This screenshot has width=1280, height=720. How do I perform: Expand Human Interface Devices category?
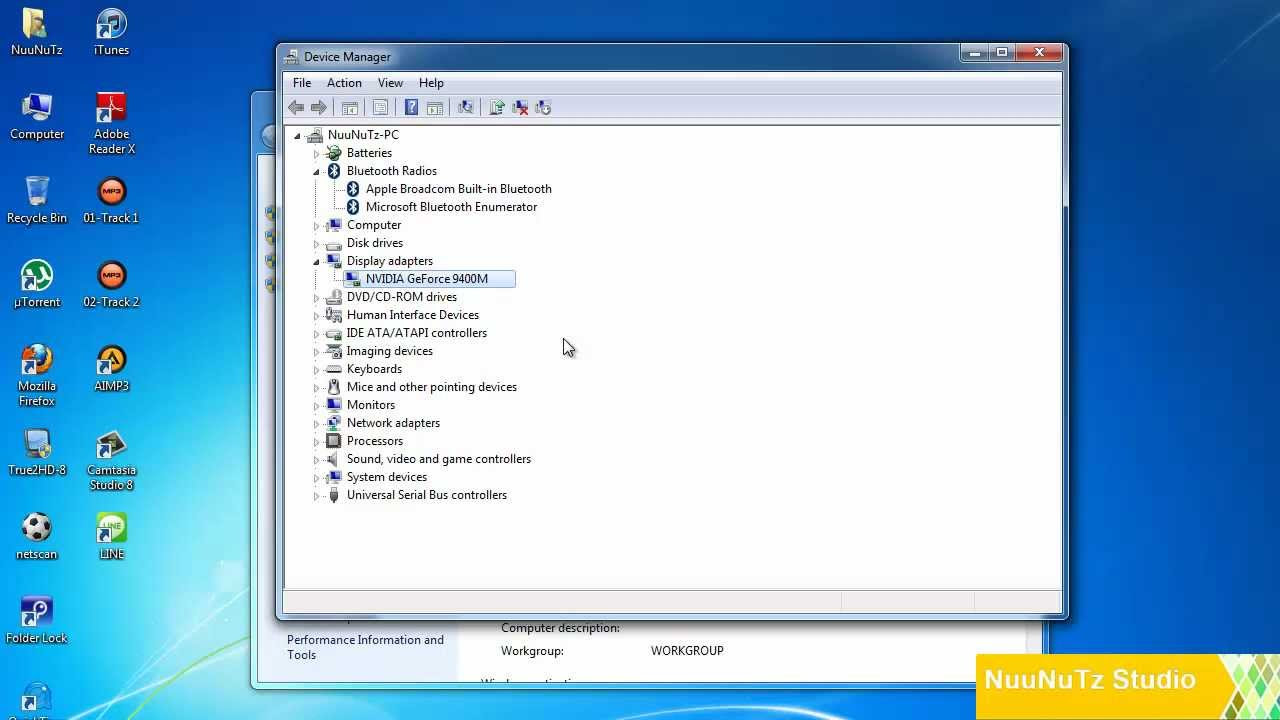pos(316,315)
